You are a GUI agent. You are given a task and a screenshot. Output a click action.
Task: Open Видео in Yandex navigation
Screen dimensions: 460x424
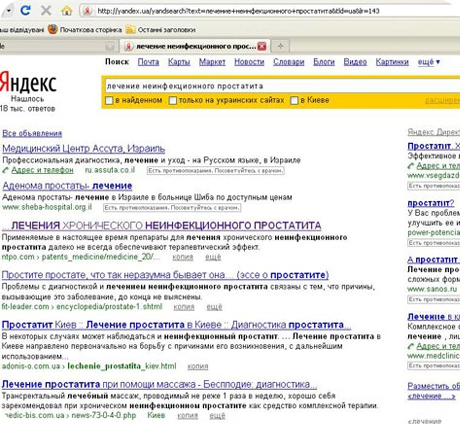pyautogui.click(x=355, y=62)
